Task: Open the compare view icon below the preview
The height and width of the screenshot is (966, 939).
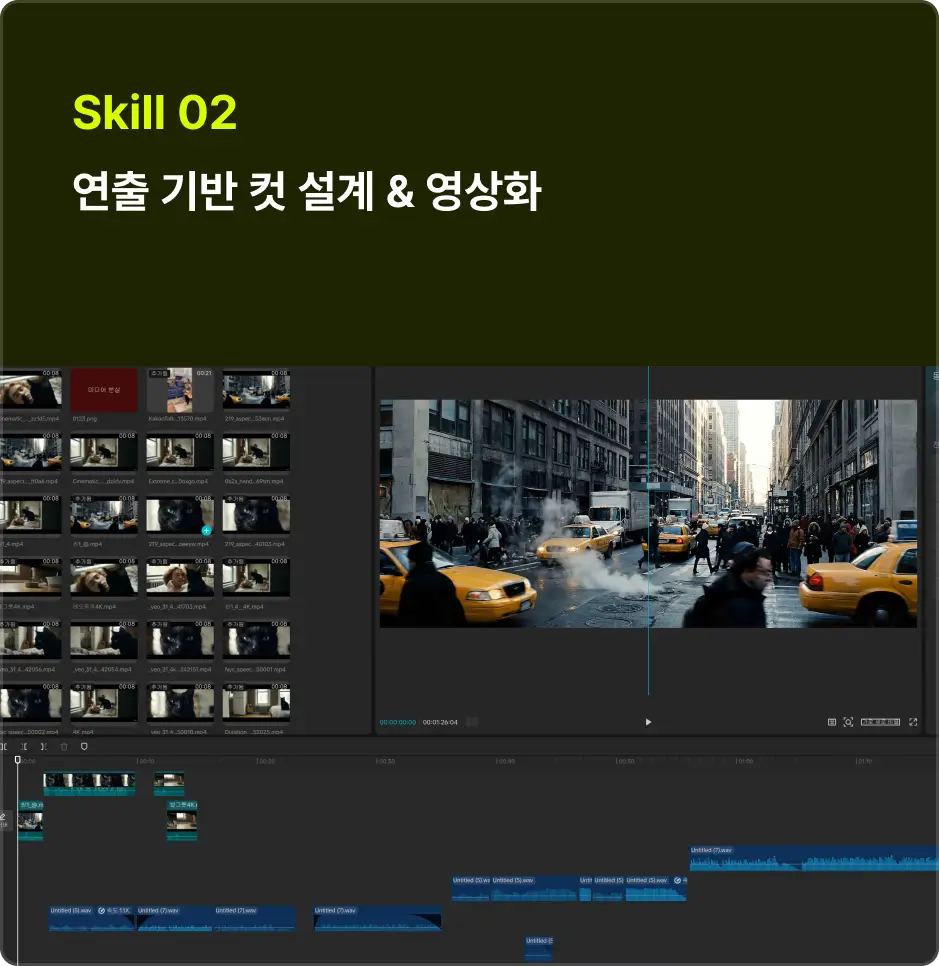Action: [x=832, y=722]
